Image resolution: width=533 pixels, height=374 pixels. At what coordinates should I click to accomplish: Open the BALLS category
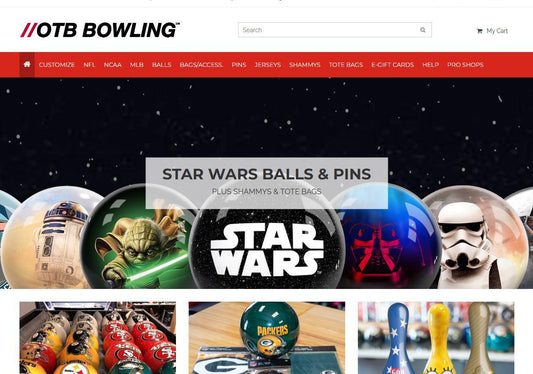161,65
